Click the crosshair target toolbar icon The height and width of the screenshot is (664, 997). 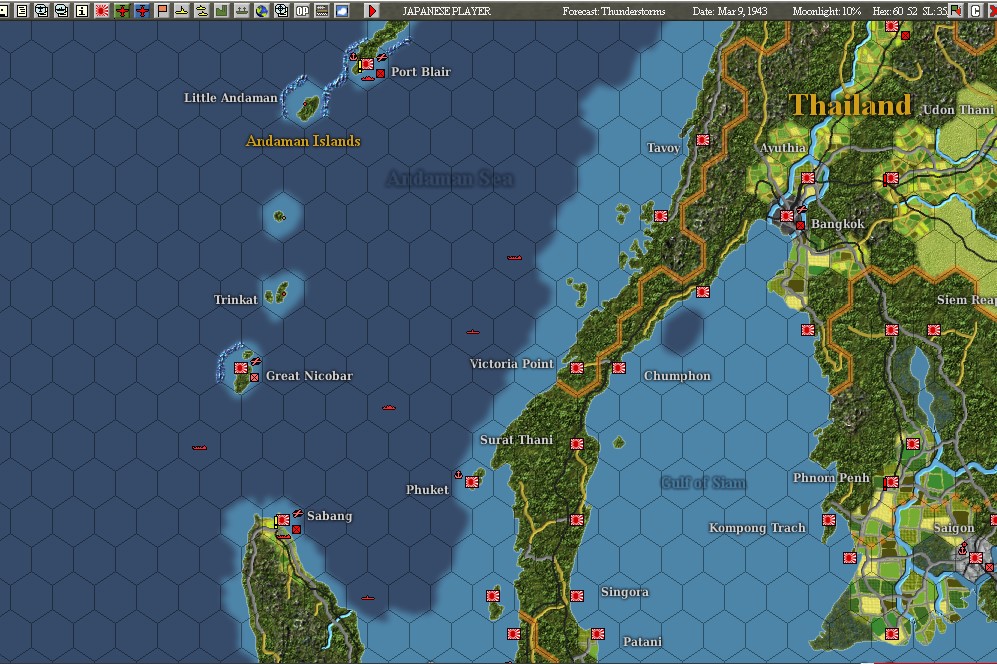(282, 11)
